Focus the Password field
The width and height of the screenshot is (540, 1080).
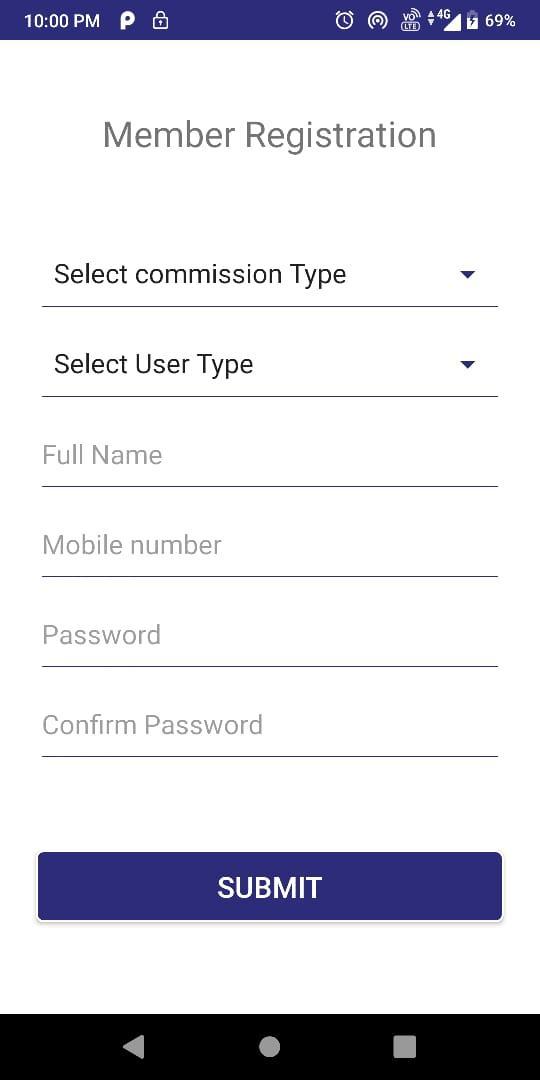pos(270,637)
